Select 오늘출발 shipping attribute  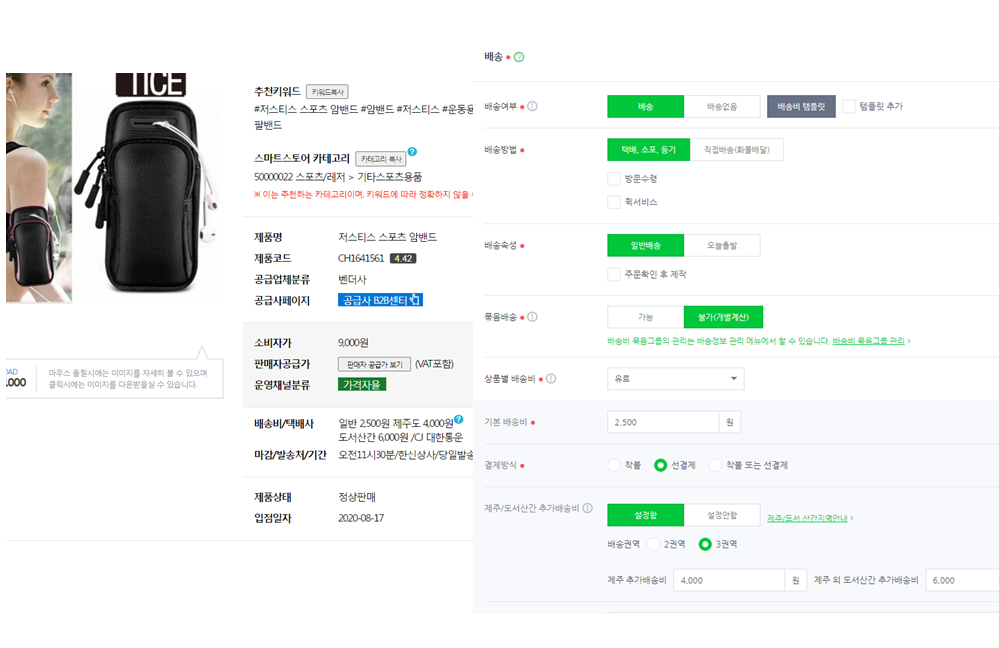[x=722, y=245]
